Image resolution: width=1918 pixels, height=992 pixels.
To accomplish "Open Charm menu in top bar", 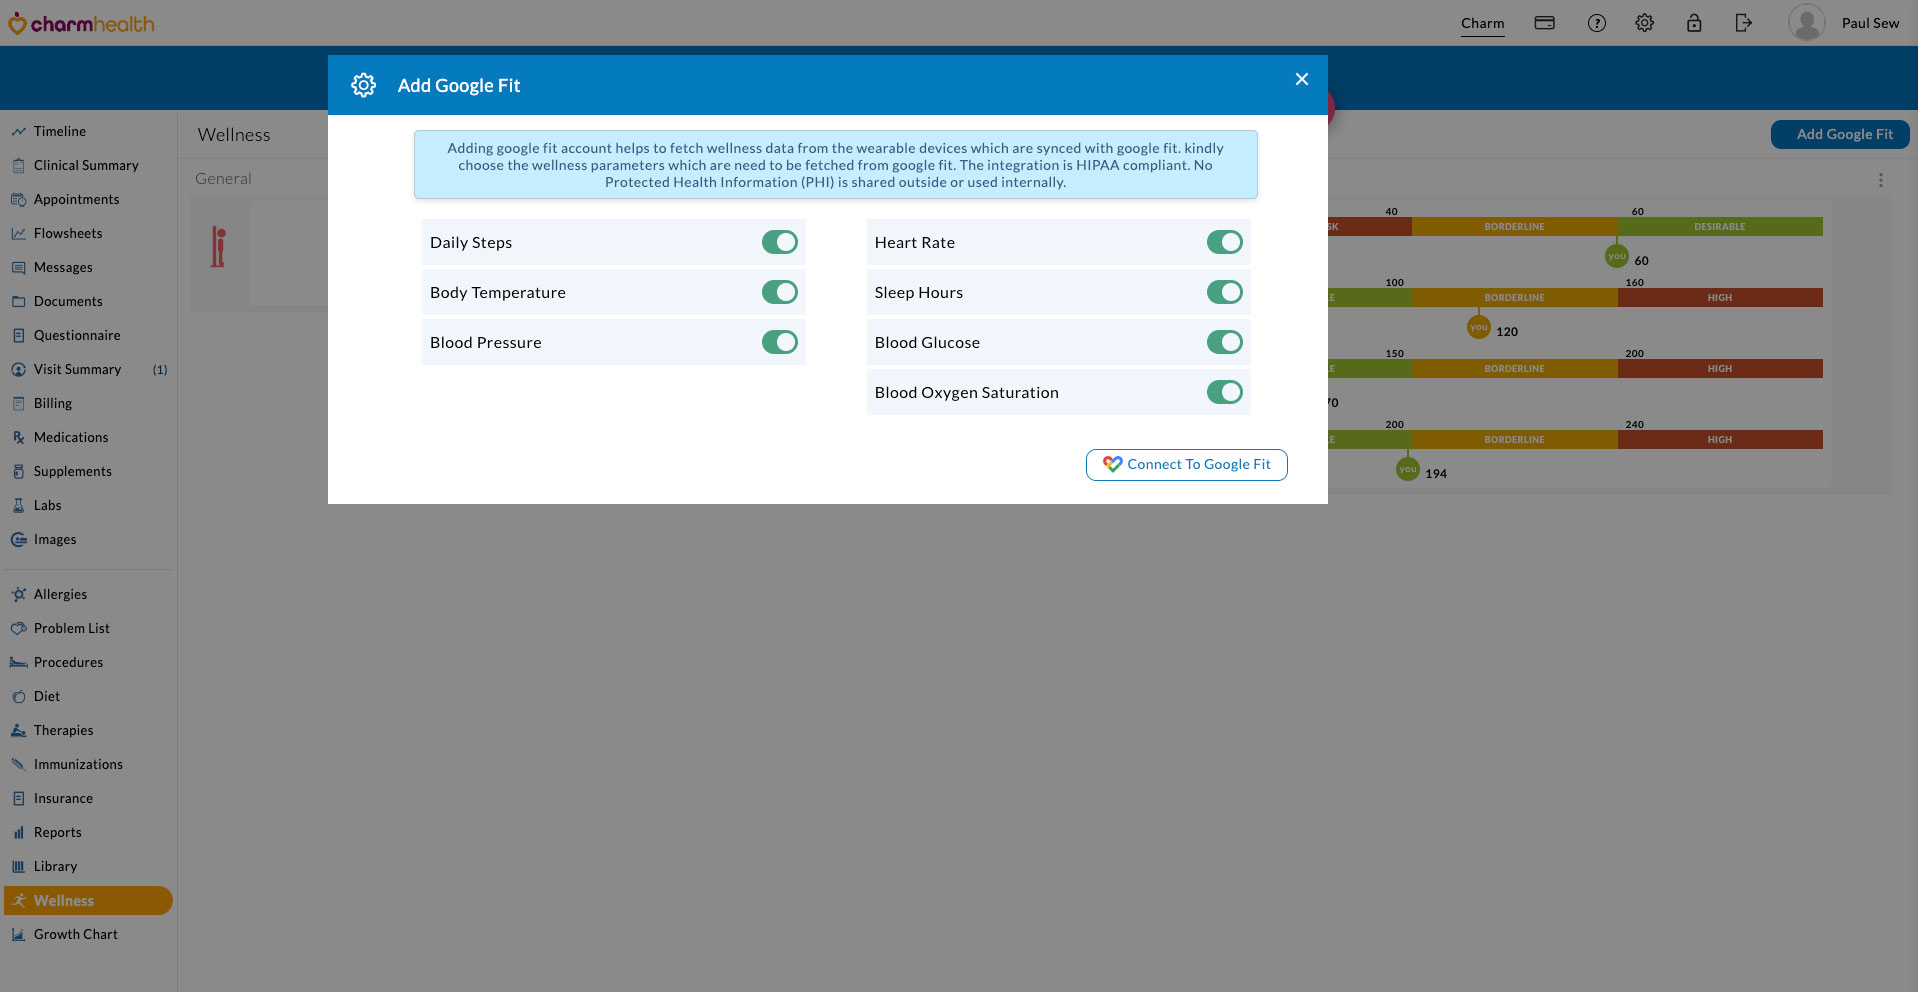I will [1482, 23].
